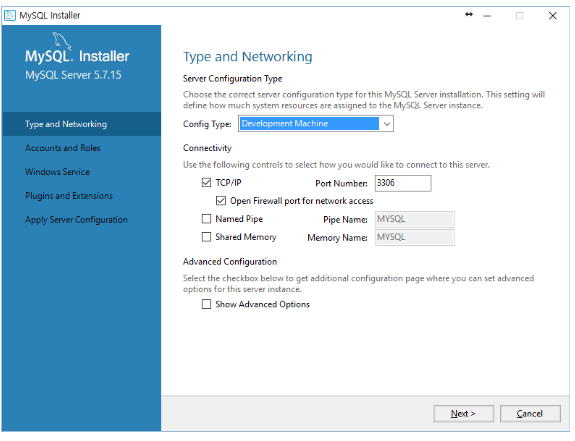Viewport: 575px width, 441px height.
Task: Click the Pipe Name label
Action: pyautogui.click(x=345, y=220)
